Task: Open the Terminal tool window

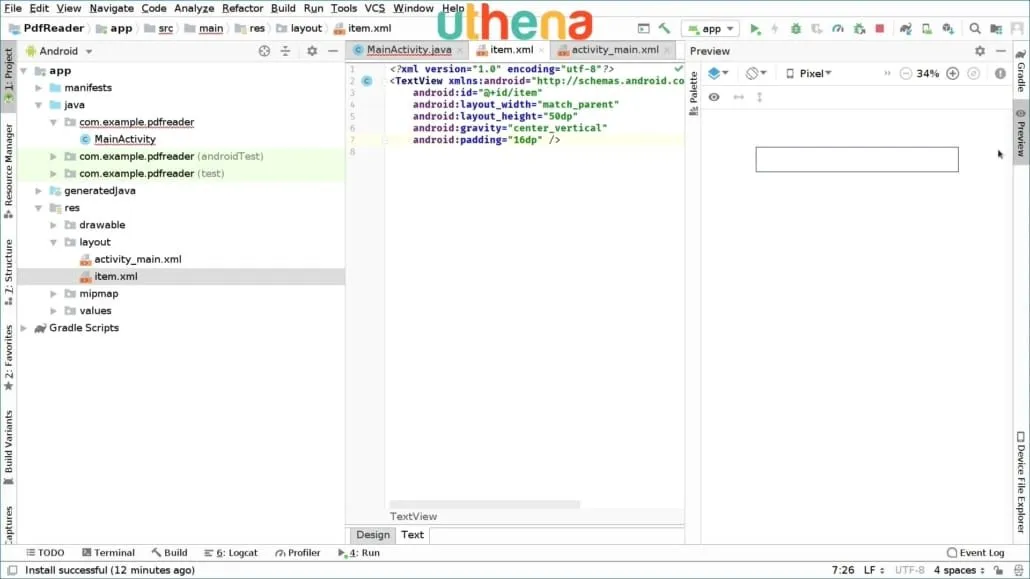Action: (x=108, y=553)
